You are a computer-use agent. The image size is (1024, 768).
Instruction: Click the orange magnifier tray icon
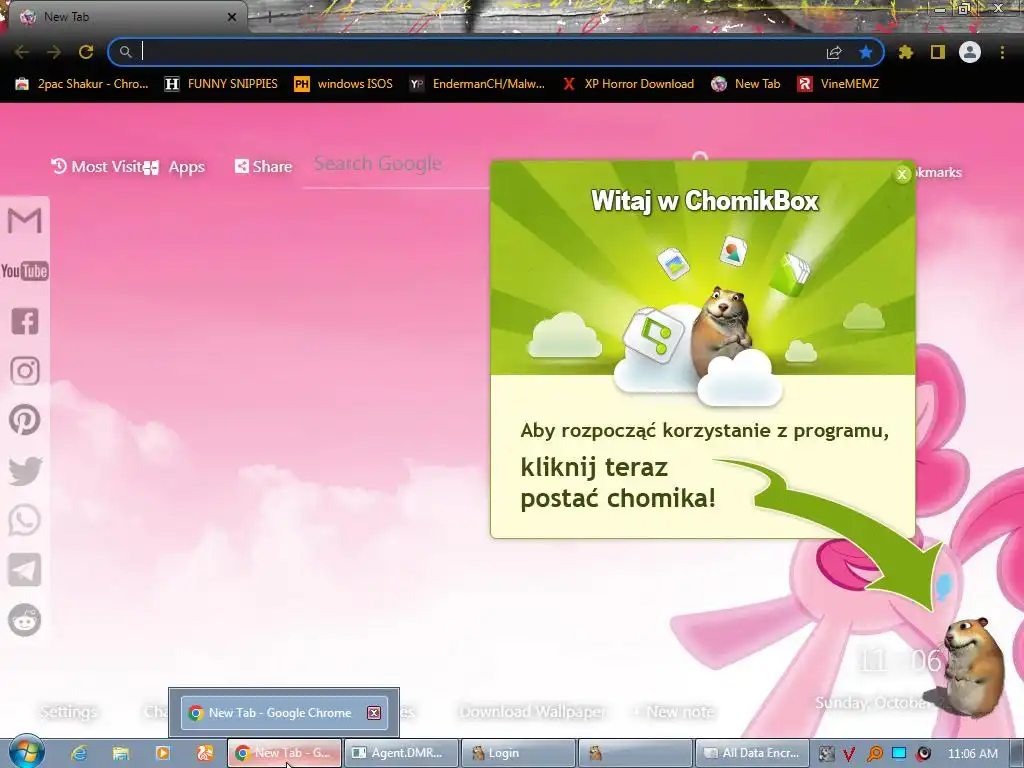point(874,754)
